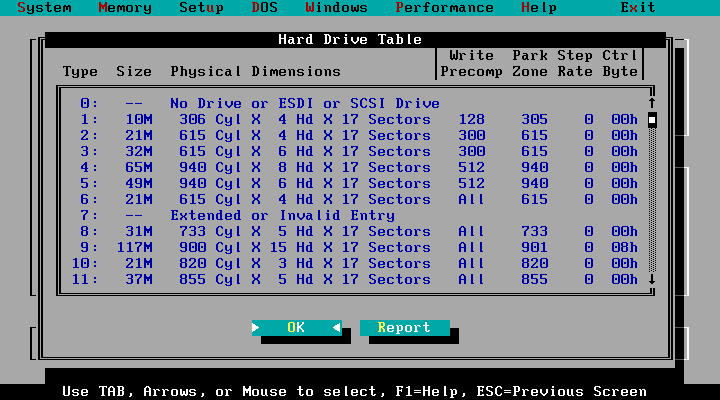Click the scroll down arrow in table

(x=652, y=279)
